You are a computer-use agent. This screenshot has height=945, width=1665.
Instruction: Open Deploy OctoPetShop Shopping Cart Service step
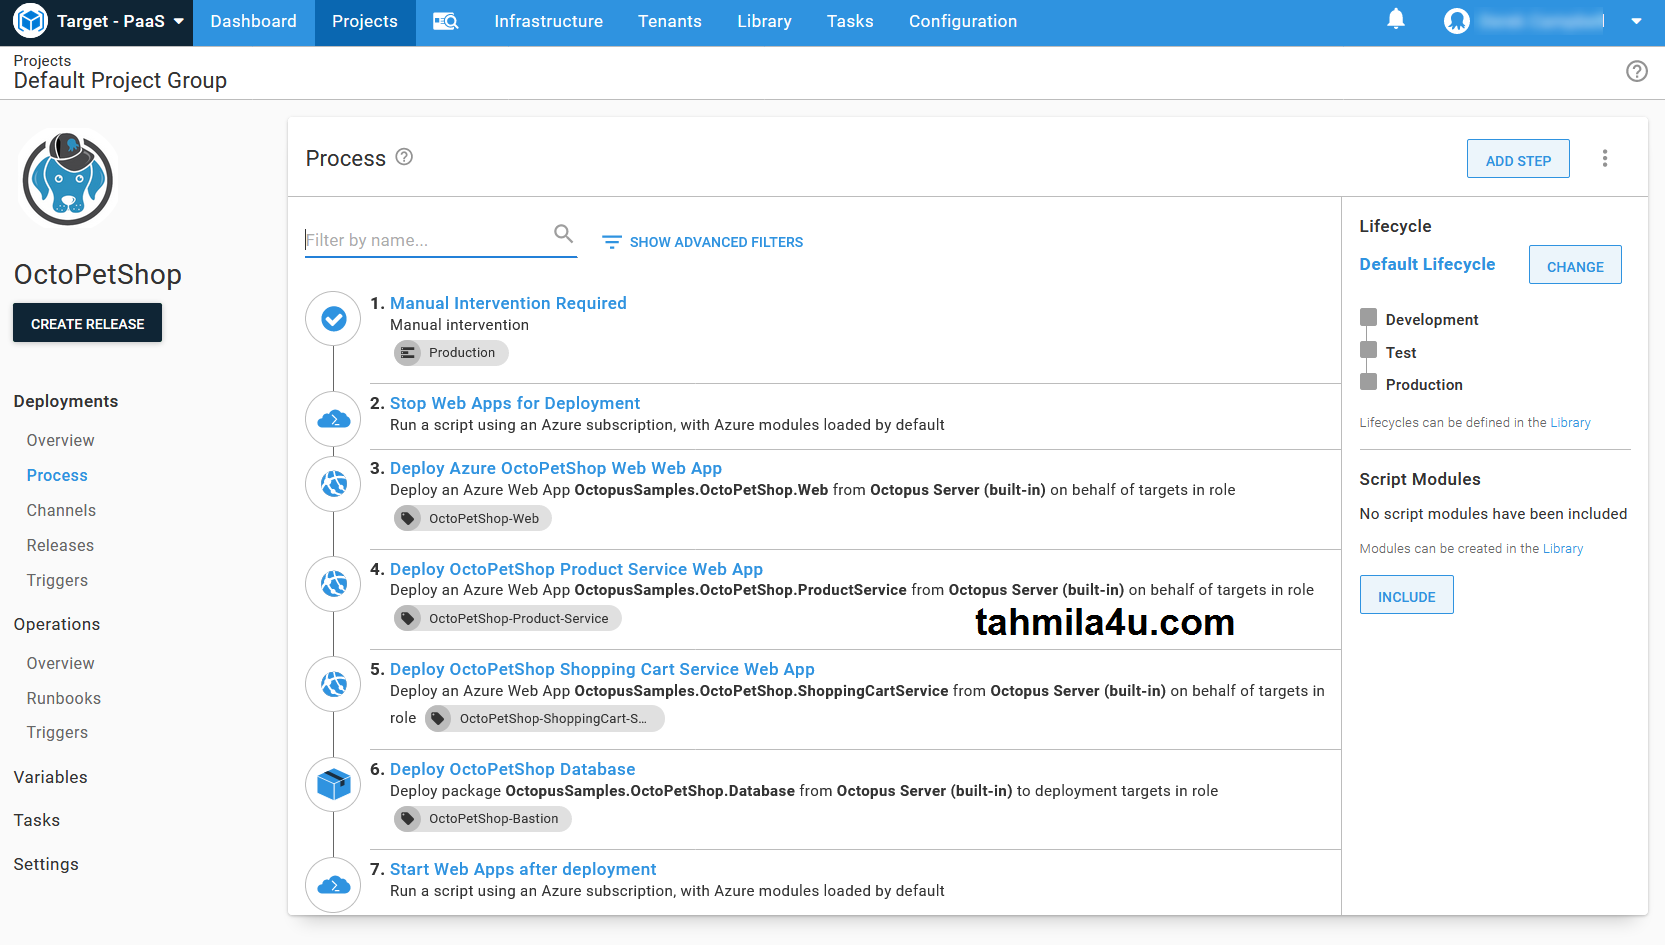[602, 669]
